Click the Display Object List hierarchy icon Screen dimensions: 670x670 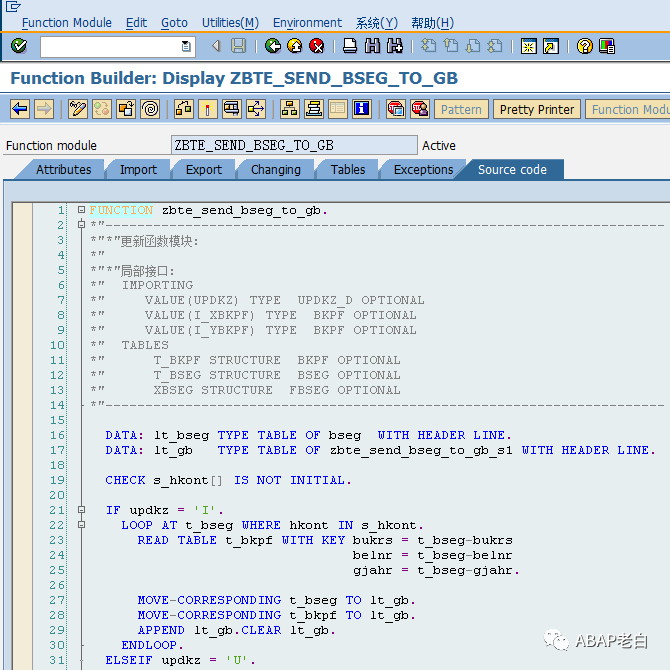click(x=290, y=109)
